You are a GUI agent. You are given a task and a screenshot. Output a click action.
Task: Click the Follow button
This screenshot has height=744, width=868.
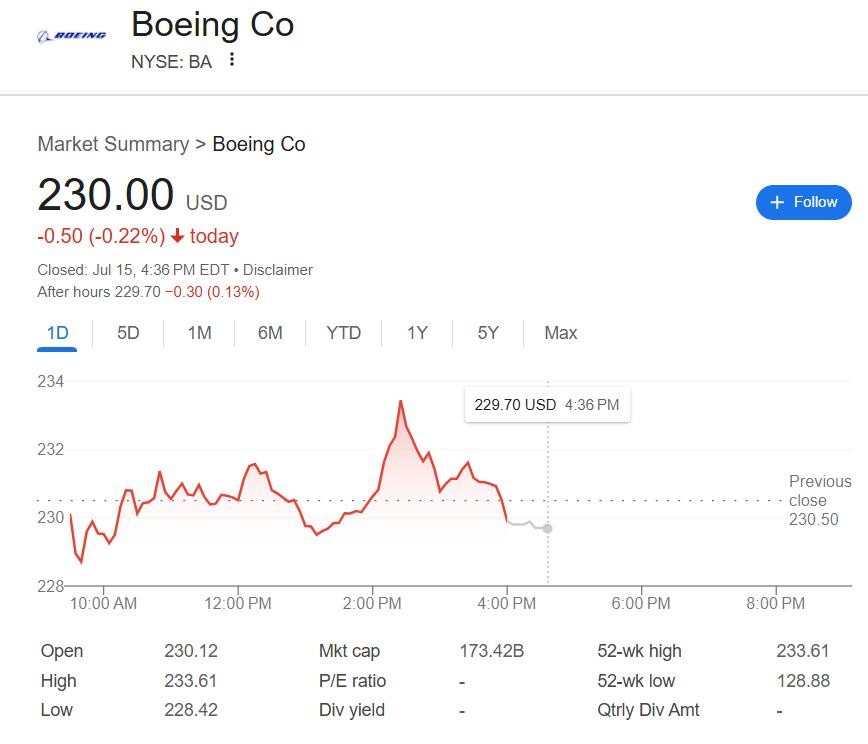point(803,202)
